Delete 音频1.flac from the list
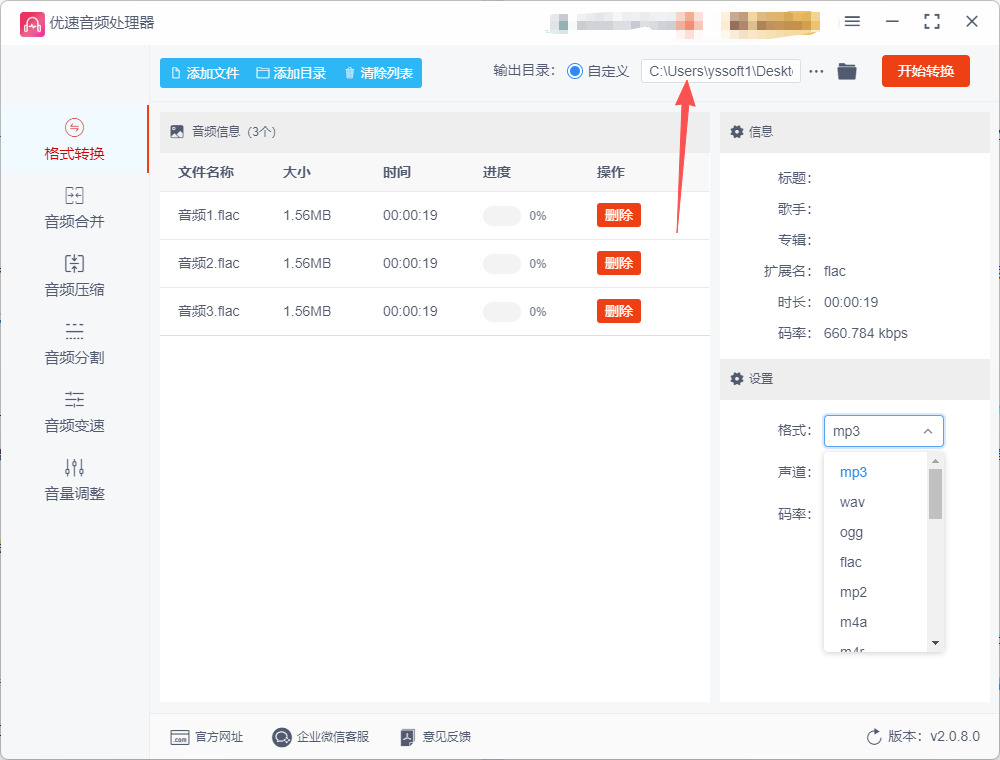 click(619, 216)
